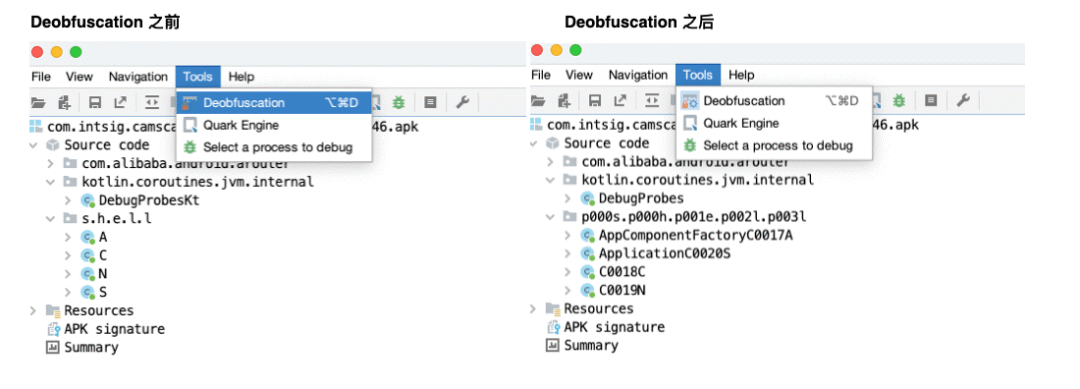Expand com.alibaba.android.arouter in '之前' window
This screenshot has height=389, width=1080.
tap(51, 164)
